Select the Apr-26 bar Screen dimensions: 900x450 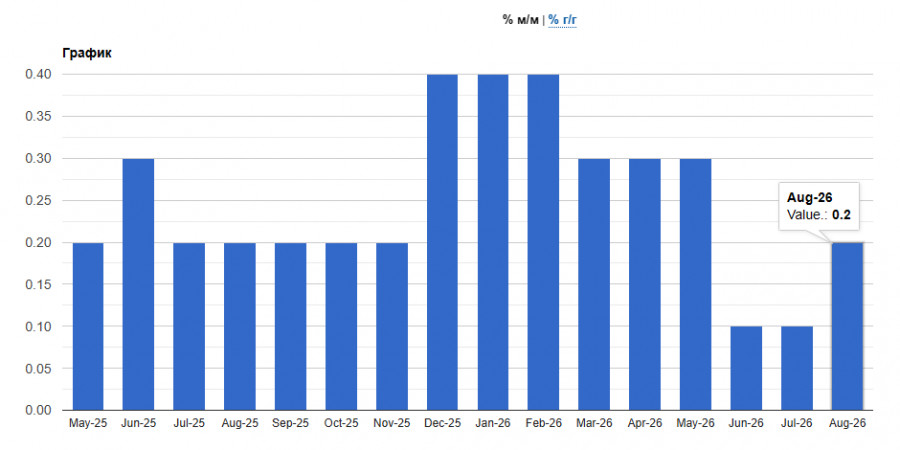tap(645, 285)
